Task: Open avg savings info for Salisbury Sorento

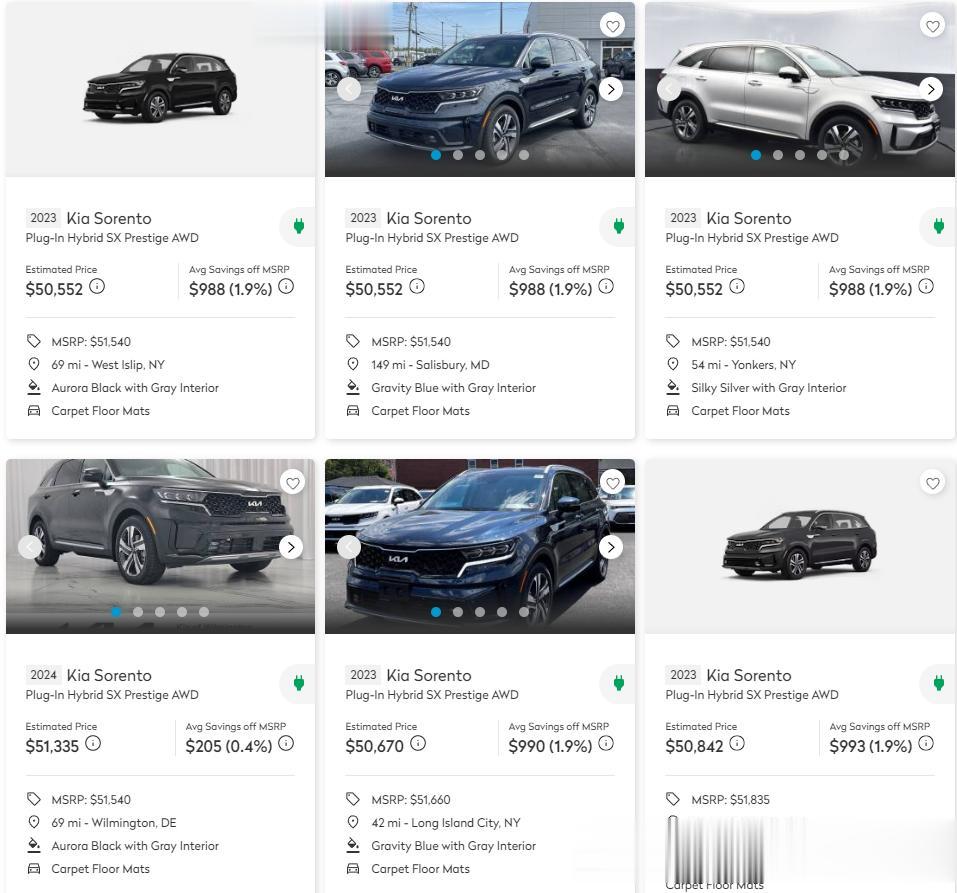Action: 606,286
